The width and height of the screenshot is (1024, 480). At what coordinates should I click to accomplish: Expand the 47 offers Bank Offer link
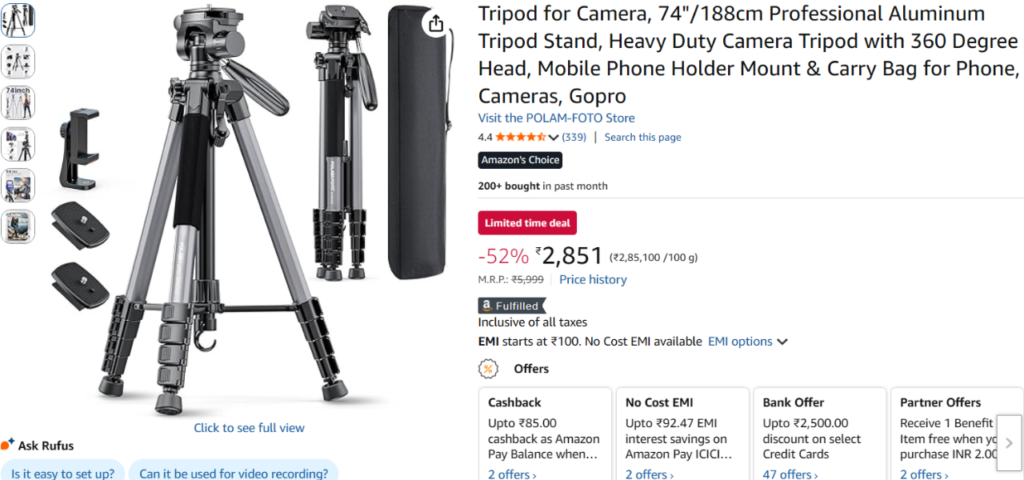click(789, 474)
